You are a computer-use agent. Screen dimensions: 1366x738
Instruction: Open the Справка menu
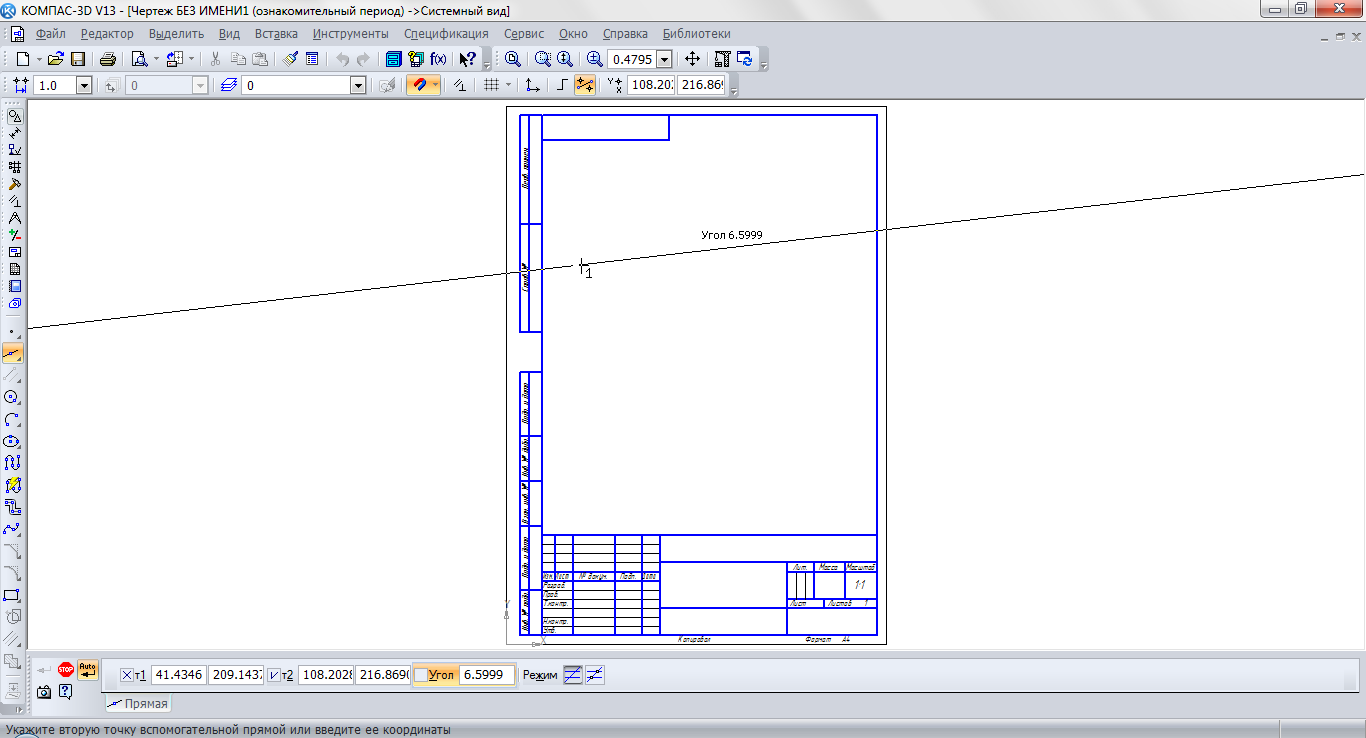(x=625, y=34)
